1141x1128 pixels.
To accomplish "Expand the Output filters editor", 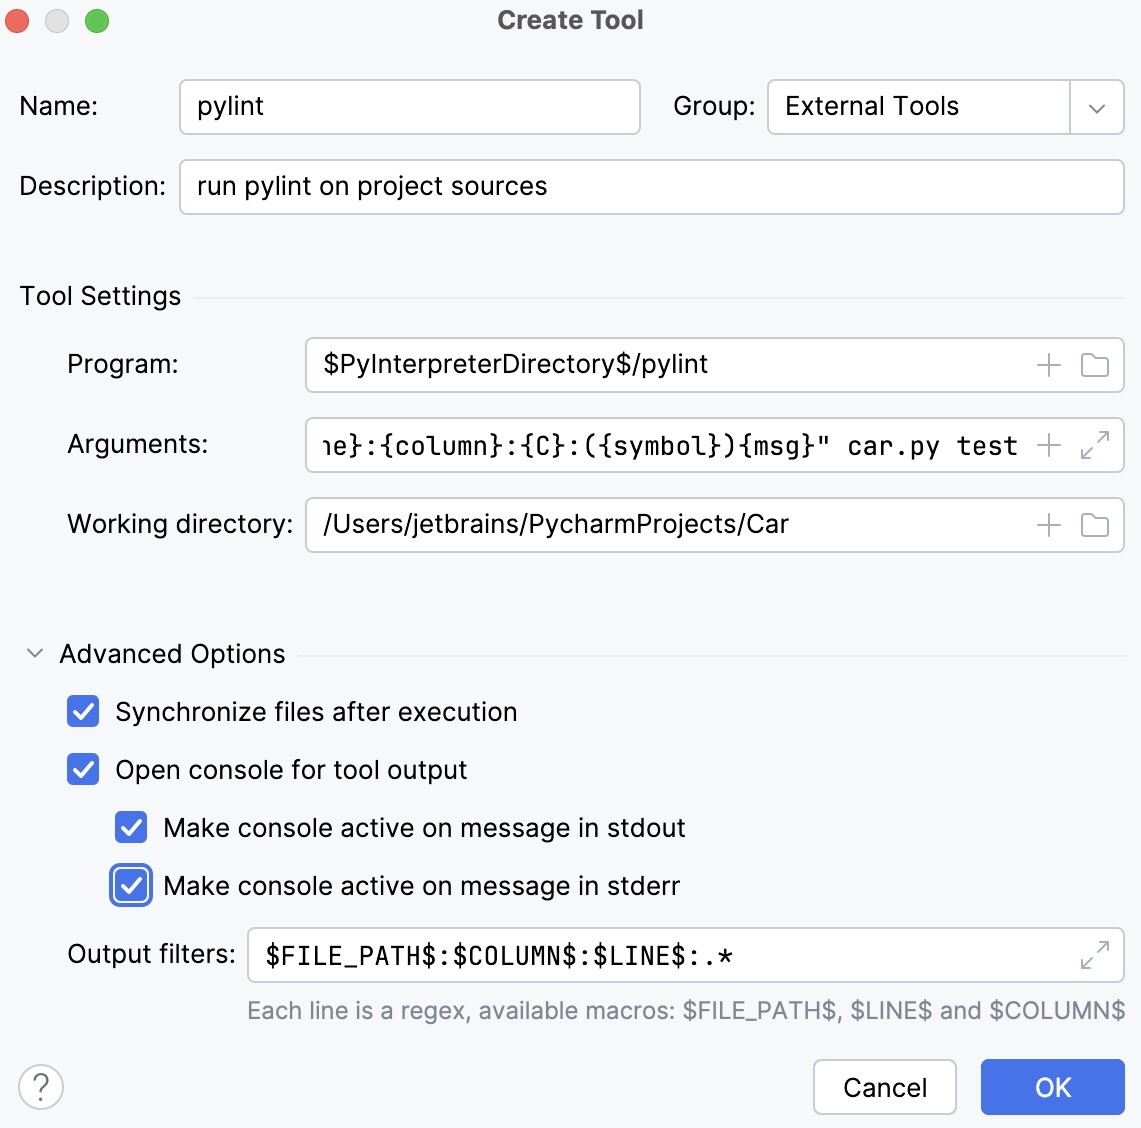I will [1097, 955].
